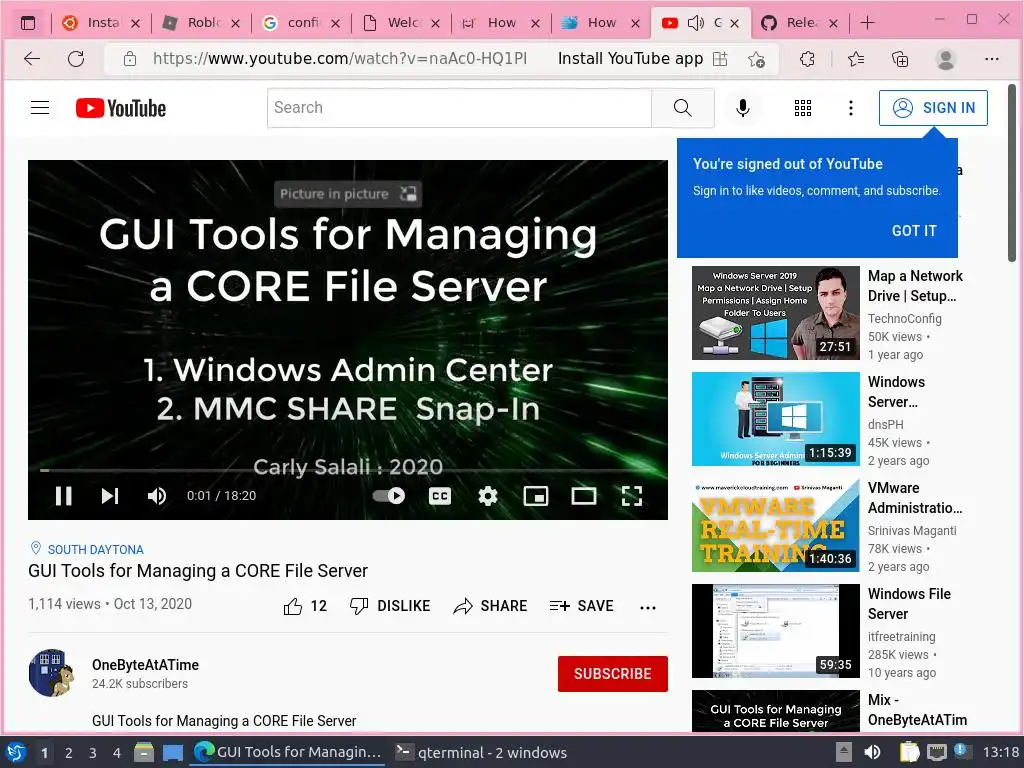
Task: Mute the YouTube tab speaker icon
Action: pos(696,24)
